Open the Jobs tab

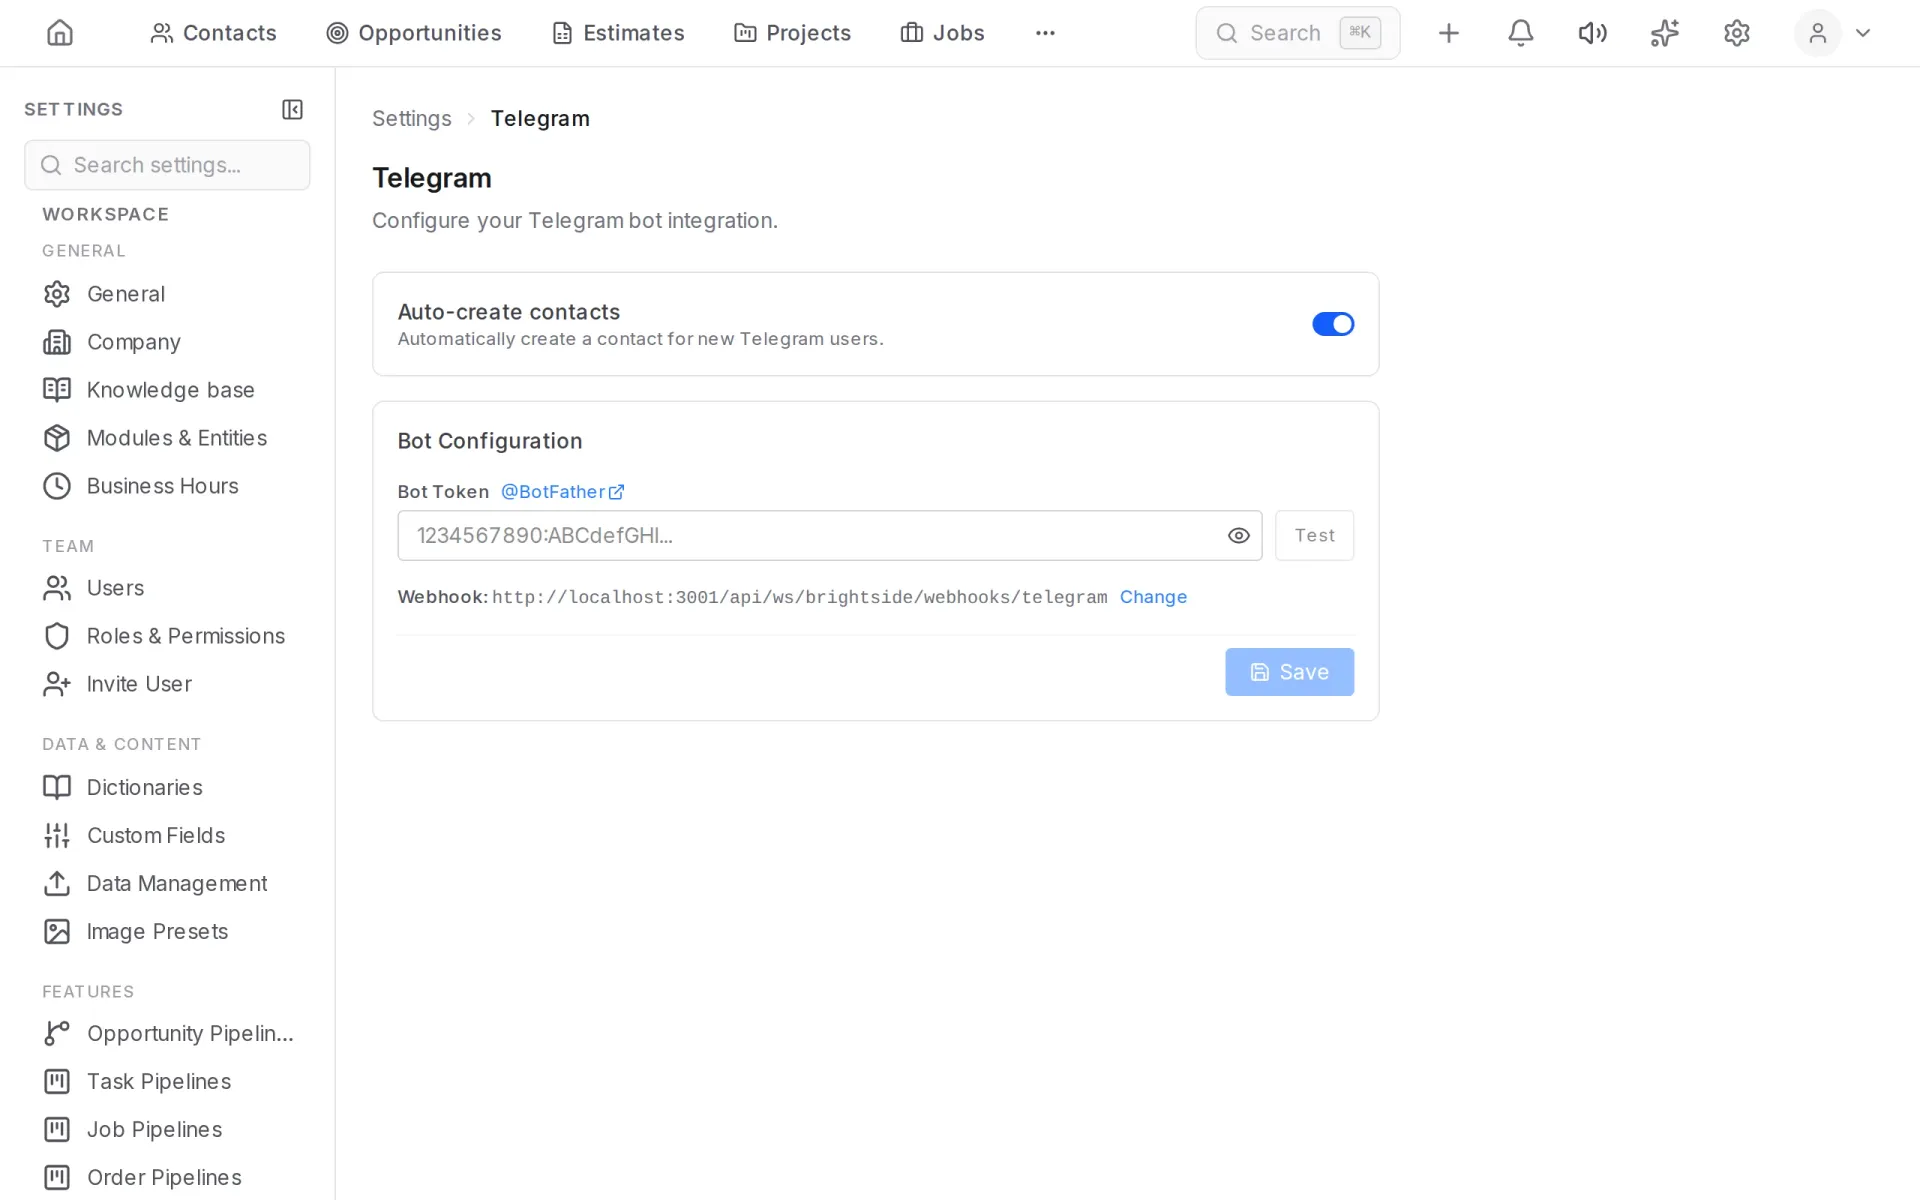coord(942,33)
